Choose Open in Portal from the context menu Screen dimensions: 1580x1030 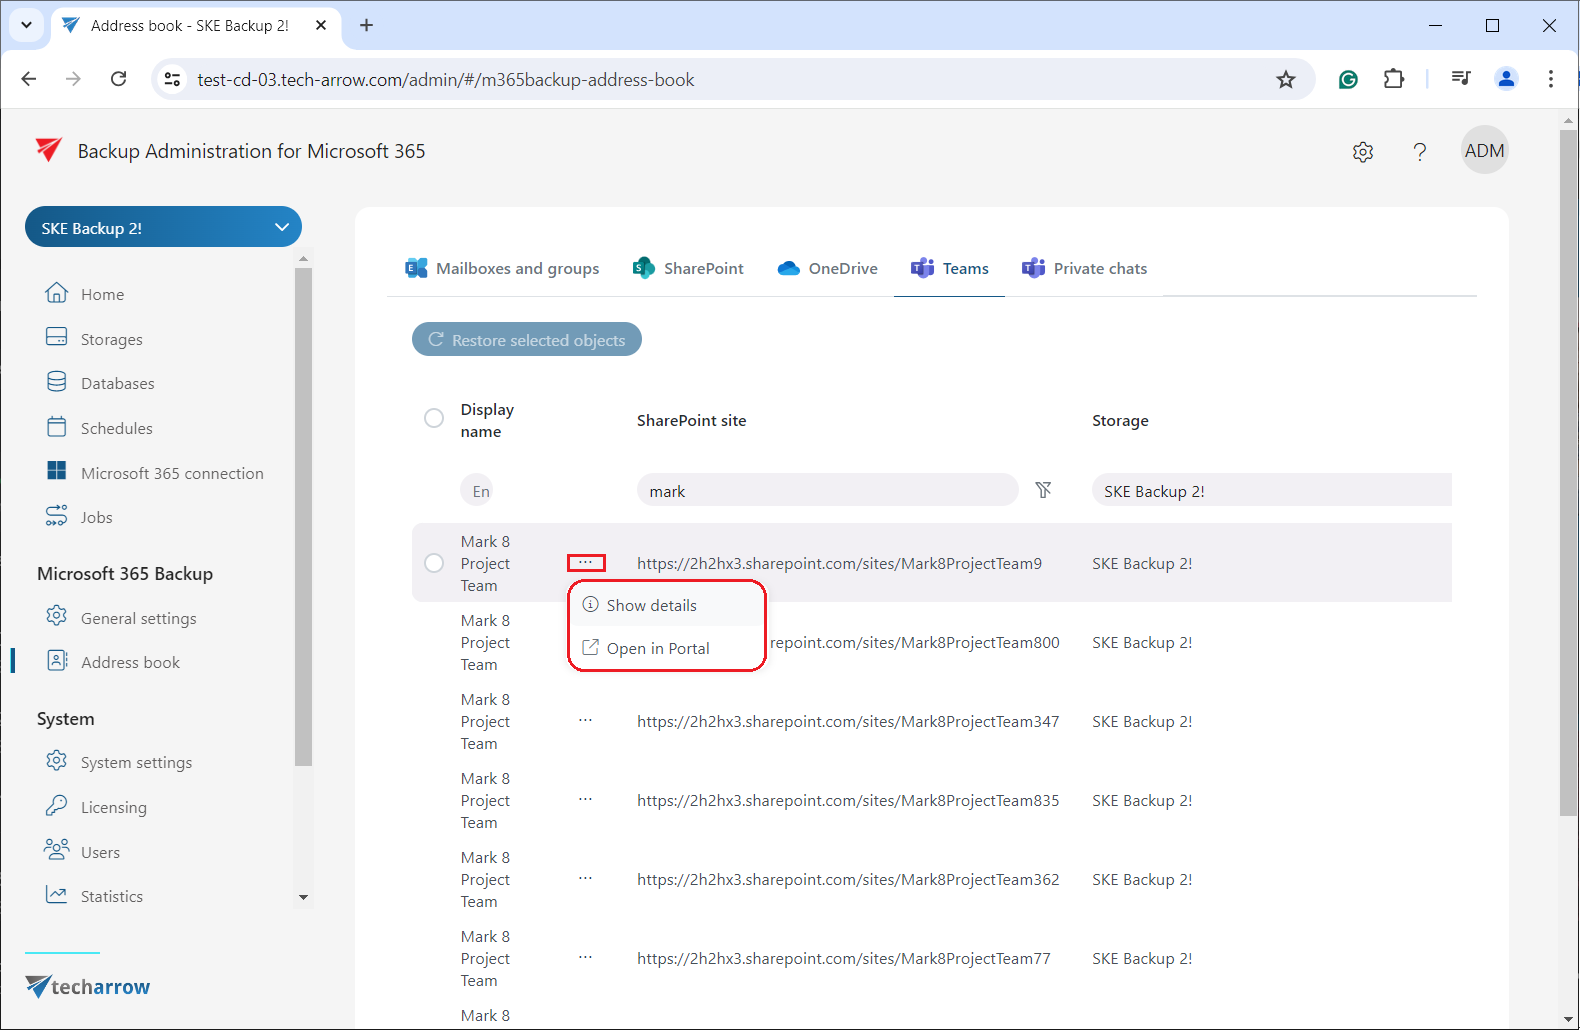657,648
